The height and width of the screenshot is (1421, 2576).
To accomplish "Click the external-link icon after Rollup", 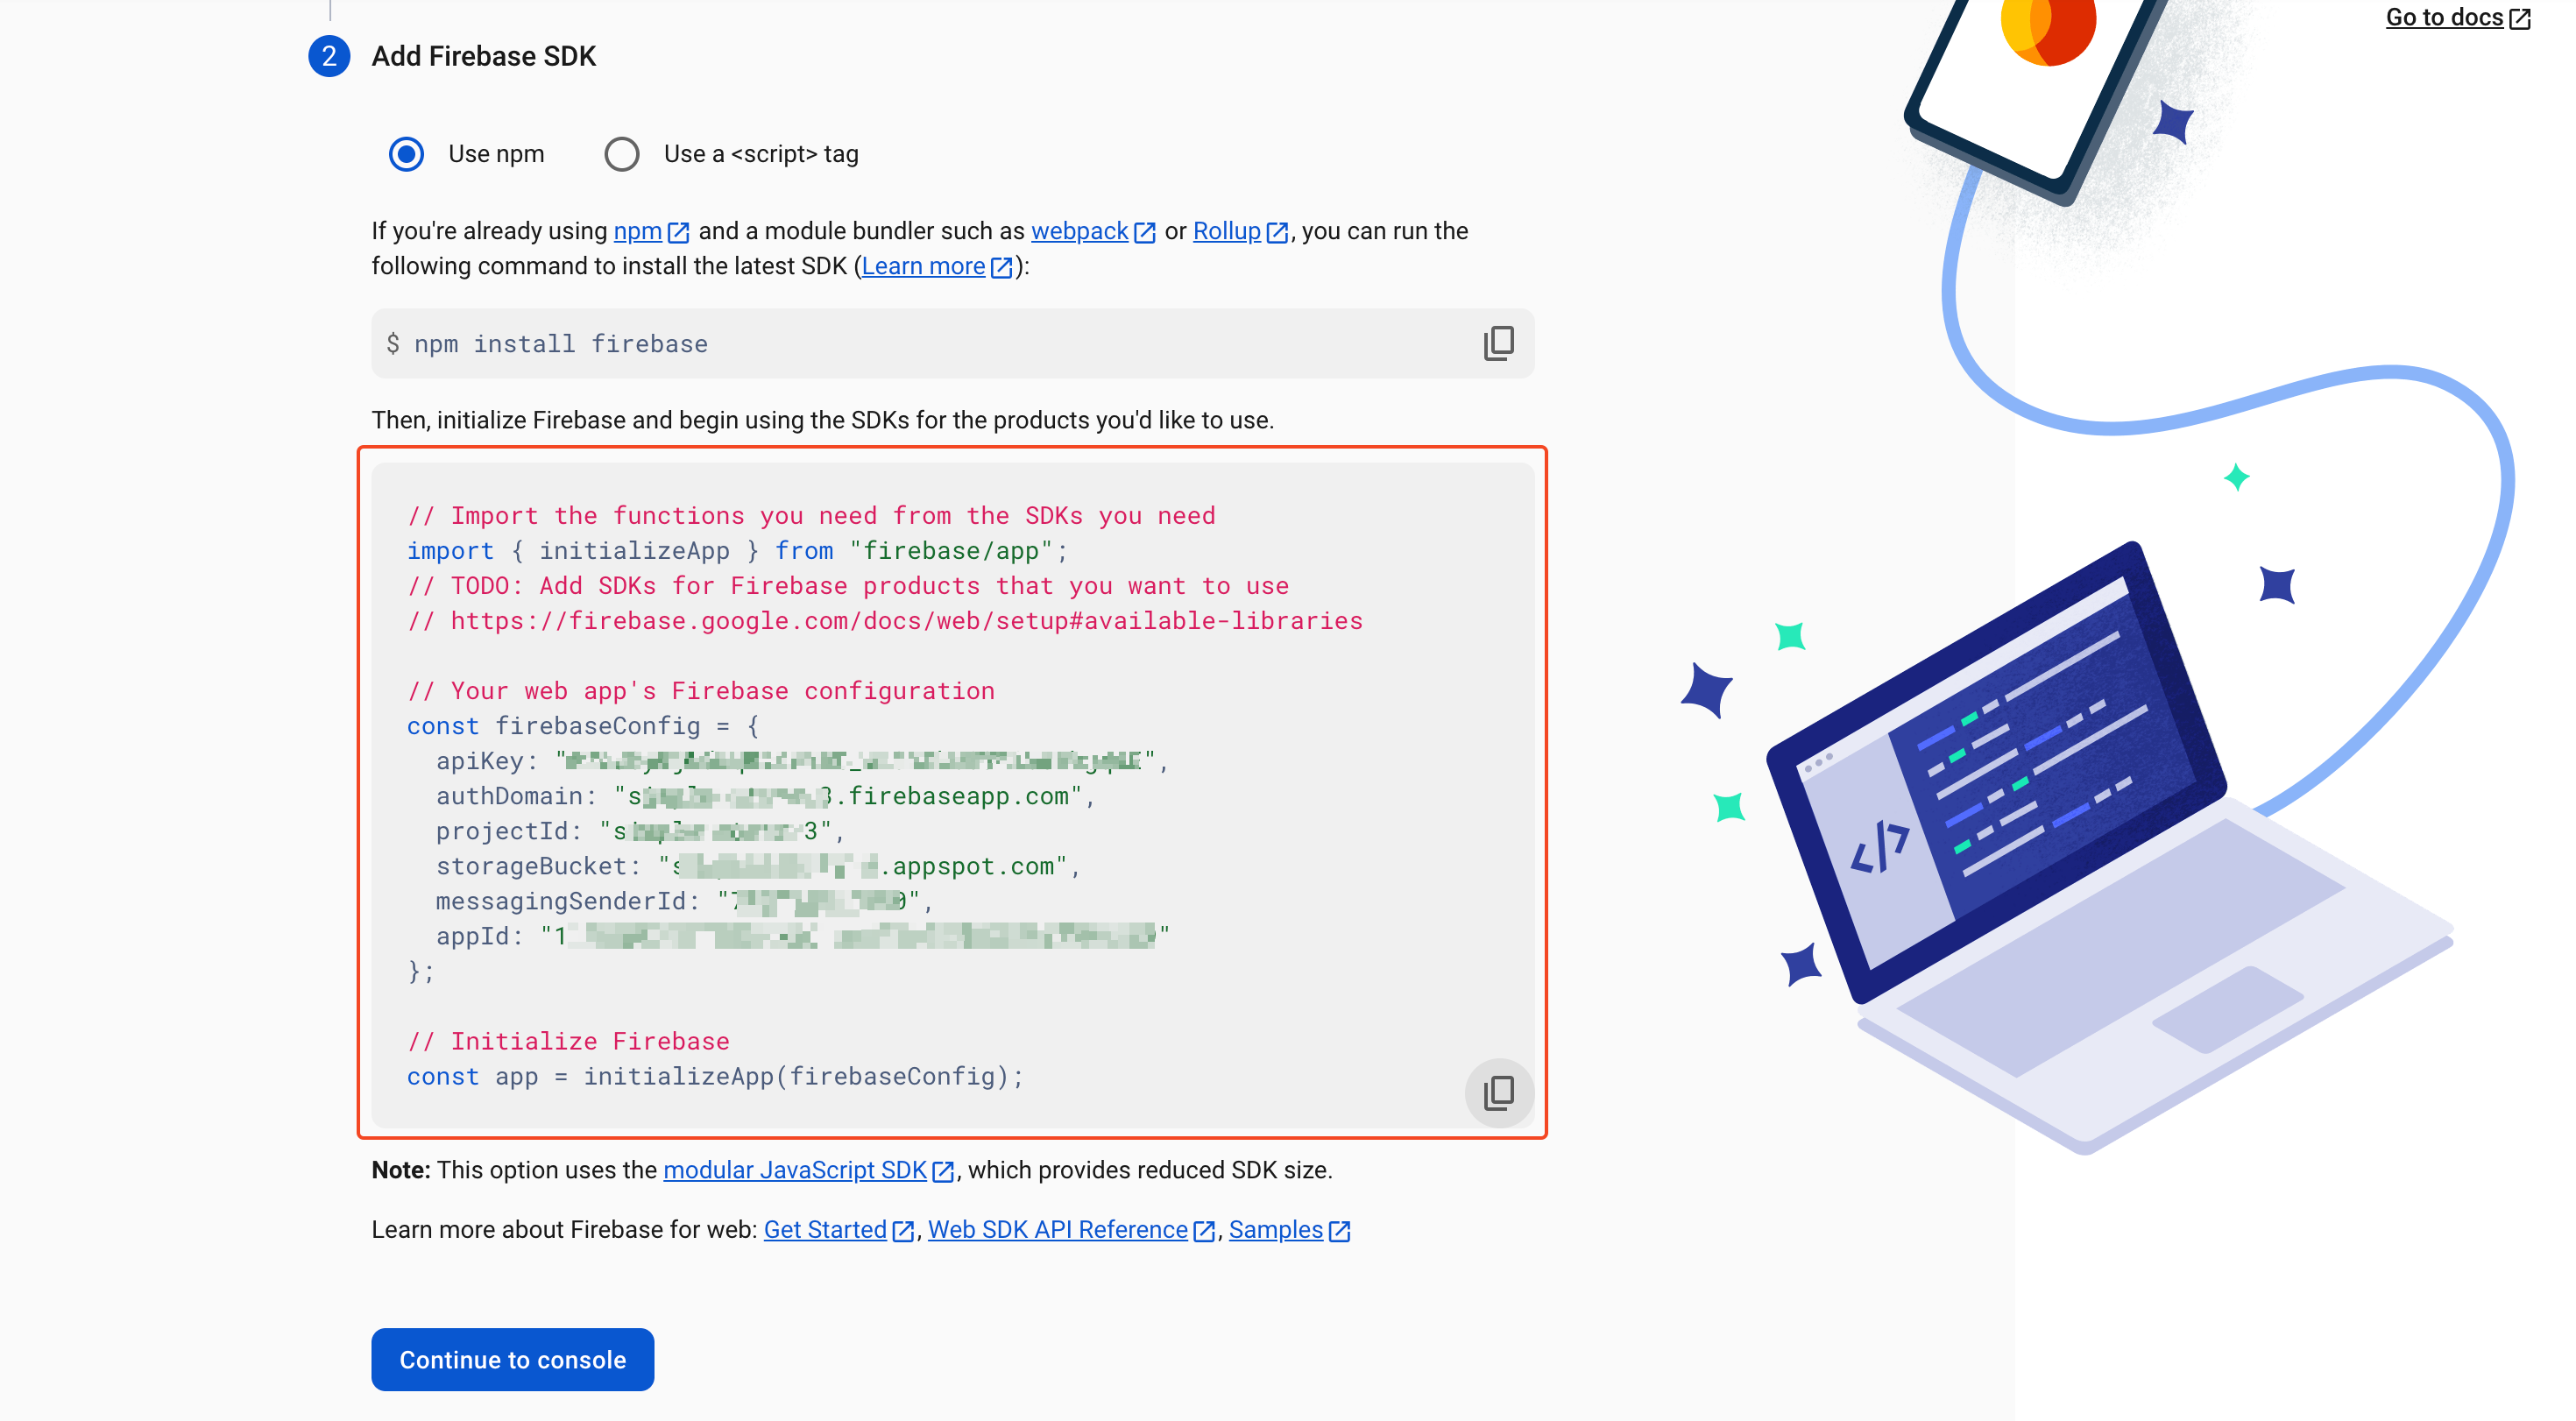I will [1277, 232].
